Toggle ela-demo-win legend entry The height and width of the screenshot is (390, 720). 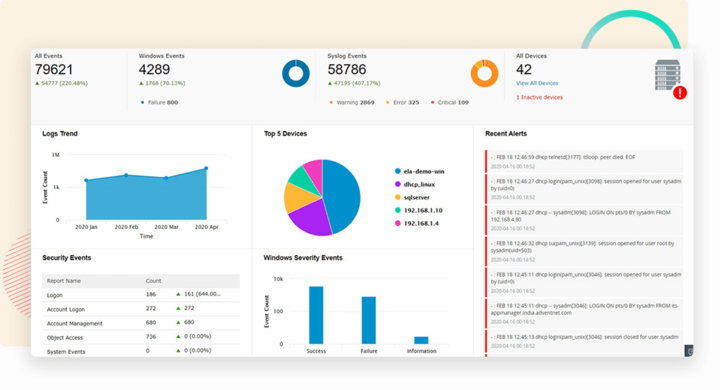pos(419,171)
